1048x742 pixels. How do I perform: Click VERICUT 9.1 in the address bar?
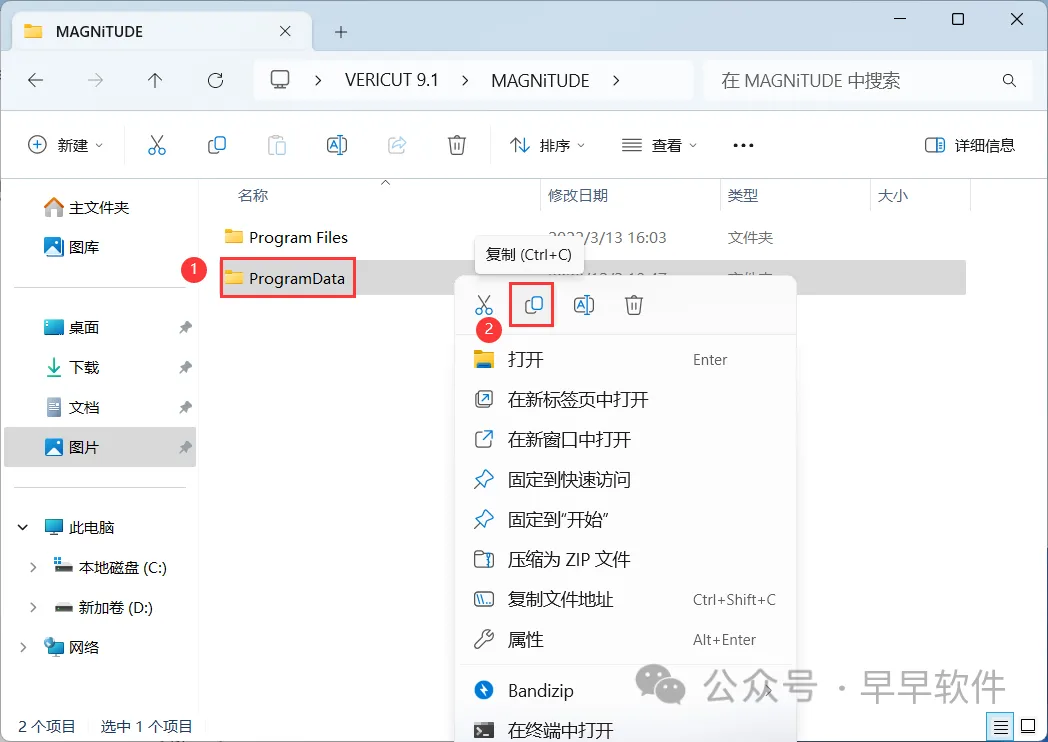(392, 81)
